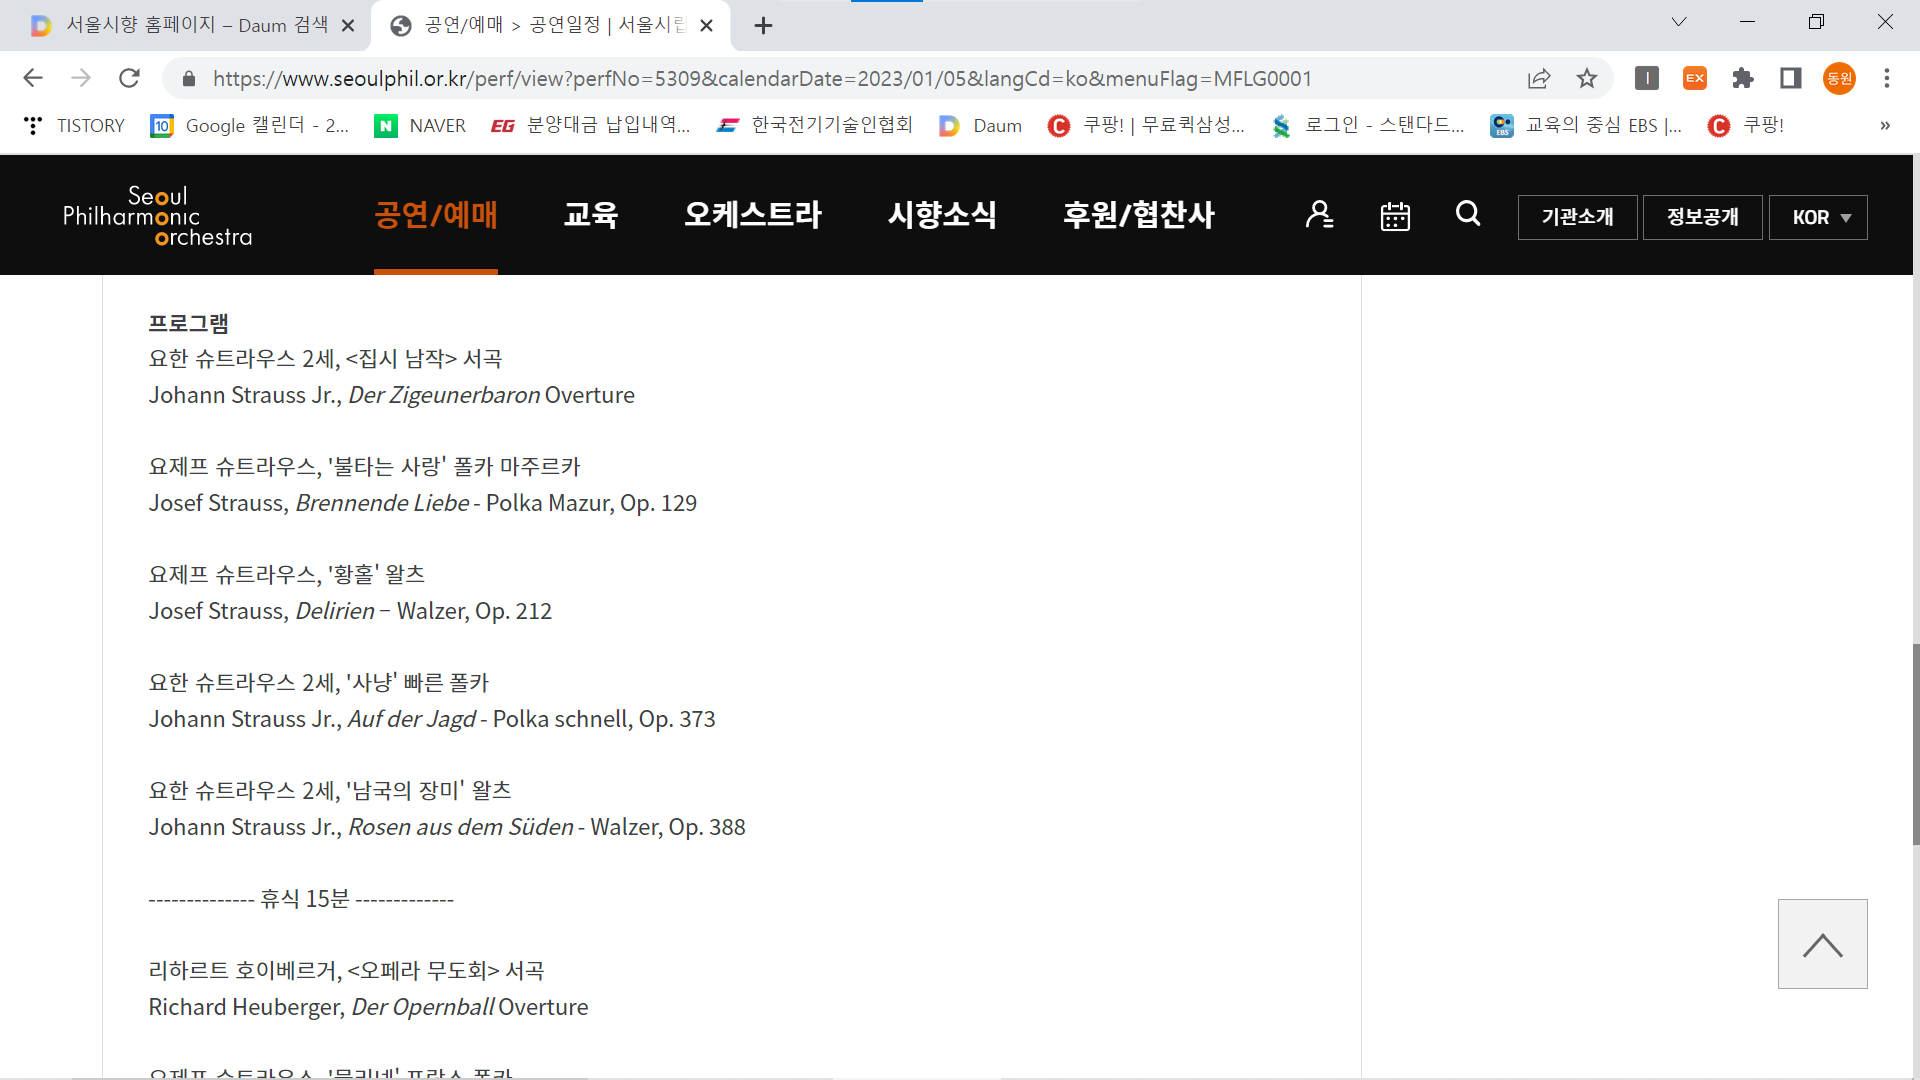Click the page vertical scrollbar thumb

tap(1915, 744)
